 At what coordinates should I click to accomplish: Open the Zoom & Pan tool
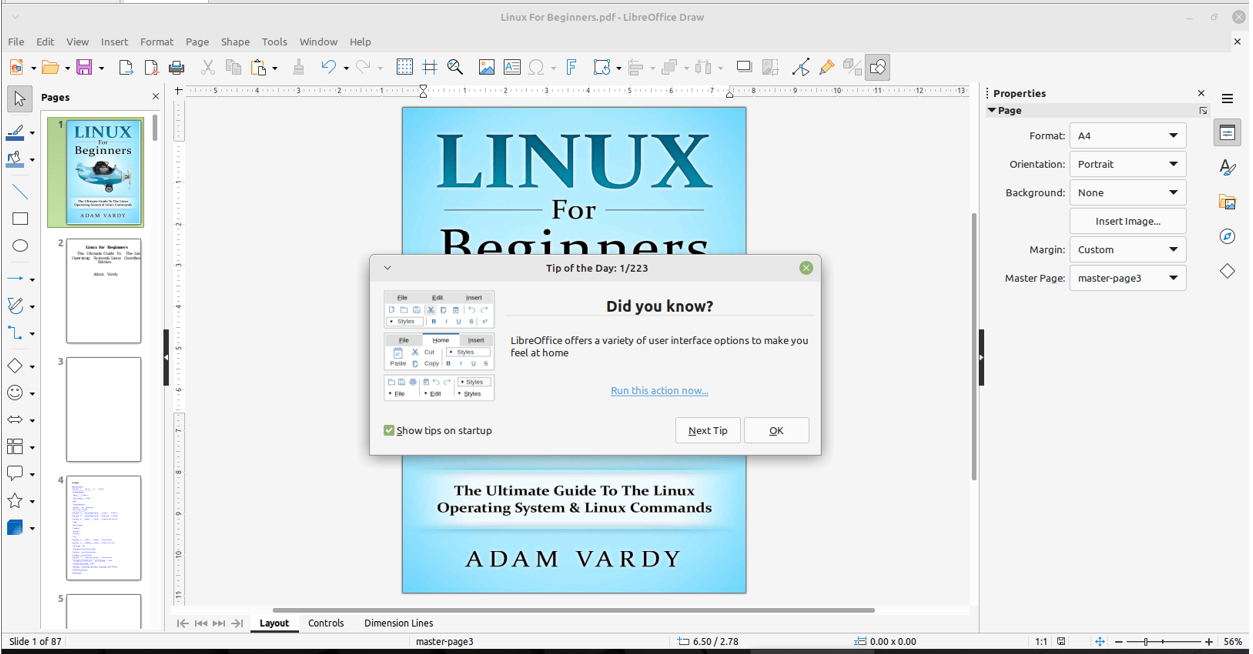coord(455,67)
